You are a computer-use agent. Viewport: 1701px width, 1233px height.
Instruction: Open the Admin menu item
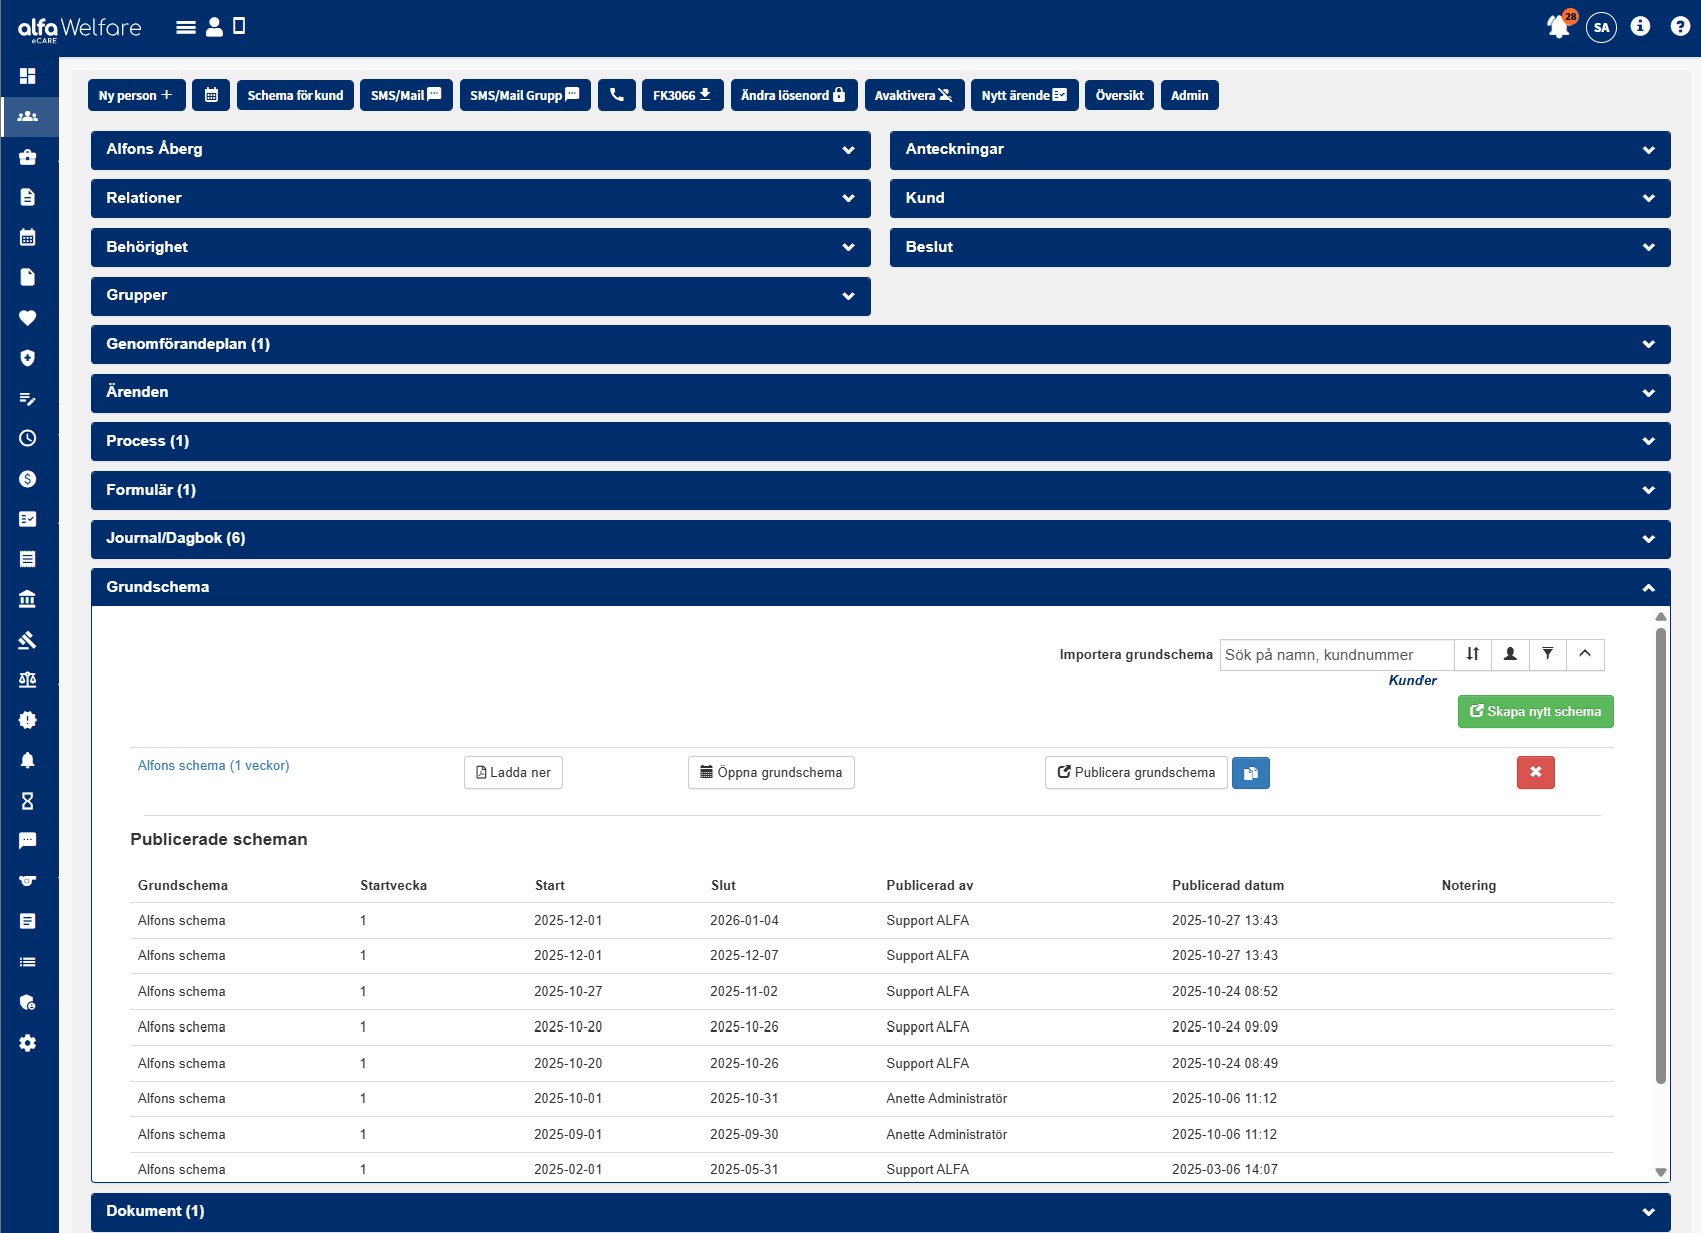click(1189, 95)
